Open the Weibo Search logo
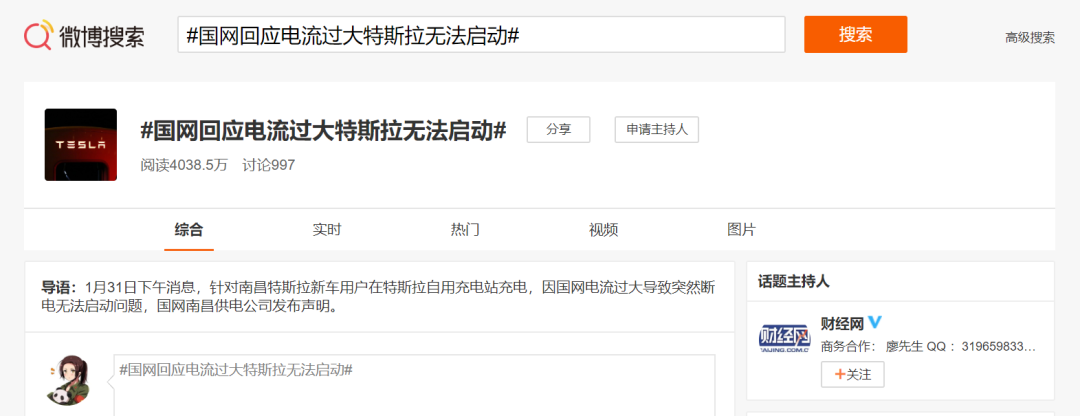 [85, 35]
